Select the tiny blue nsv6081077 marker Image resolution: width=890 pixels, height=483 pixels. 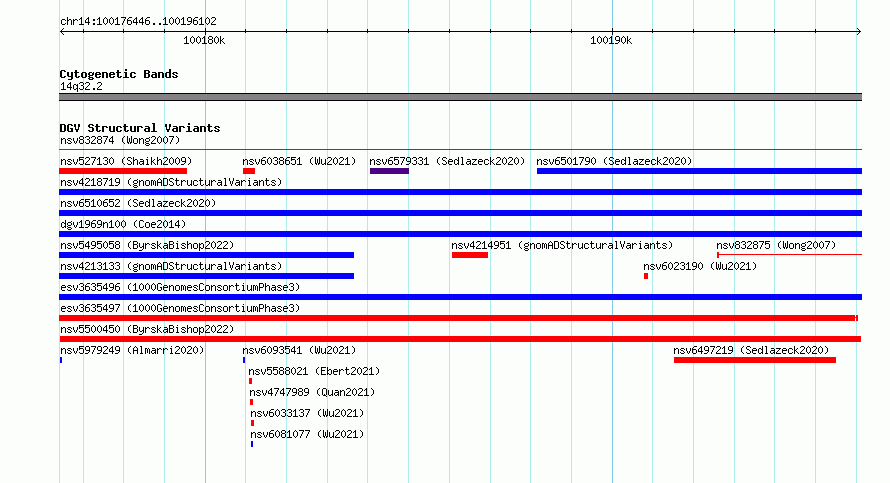coord(252,444)
